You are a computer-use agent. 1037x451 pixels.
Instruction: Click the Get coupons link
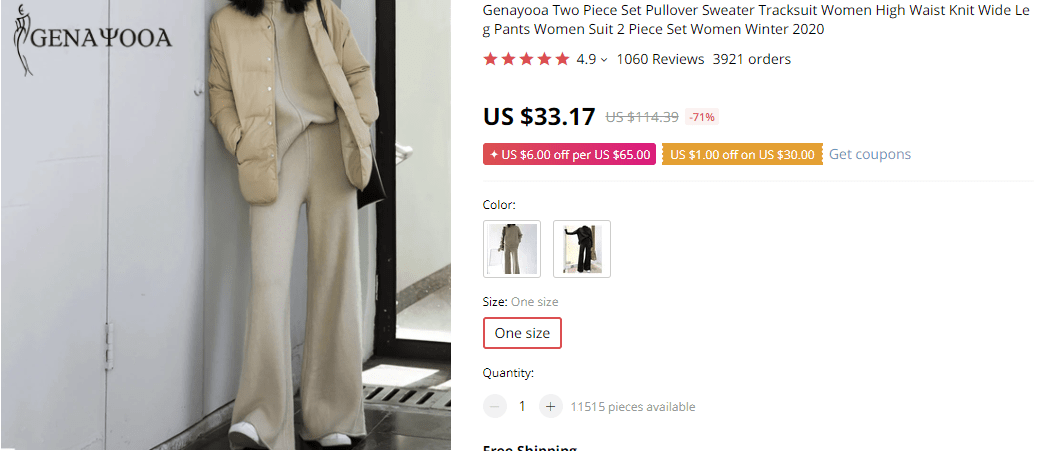click(x=870, y=154)
